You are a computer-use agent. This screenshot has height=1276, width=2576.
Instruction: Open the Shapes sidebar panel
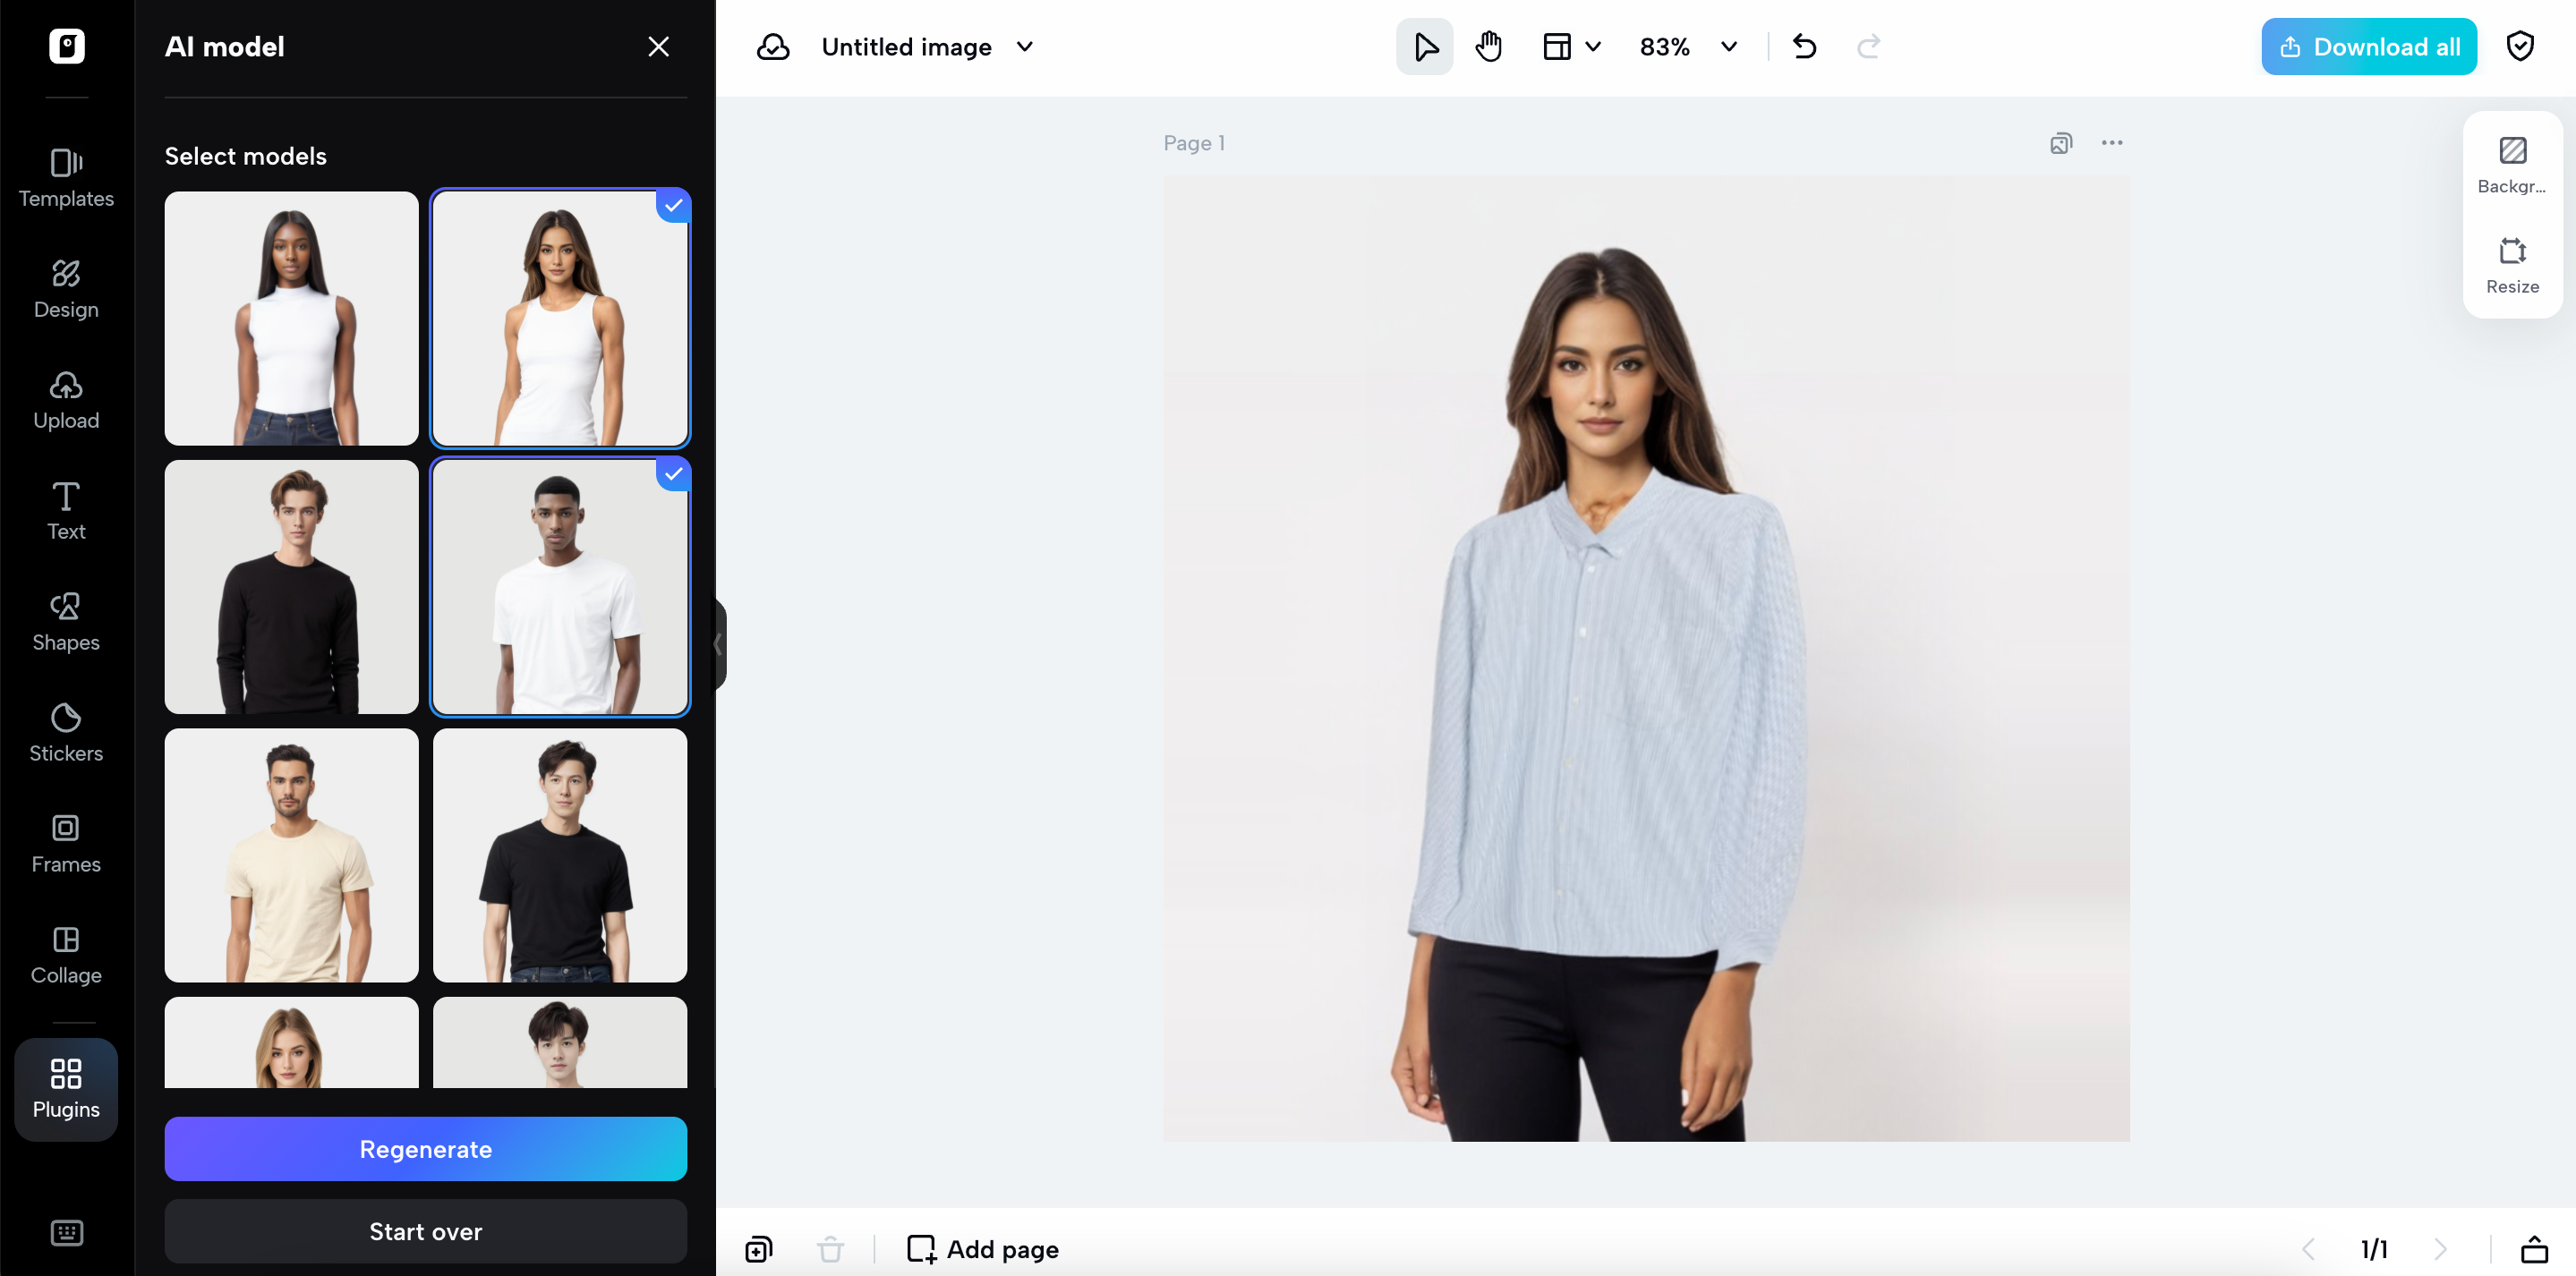pyautogui.click(x=66, y=621)
